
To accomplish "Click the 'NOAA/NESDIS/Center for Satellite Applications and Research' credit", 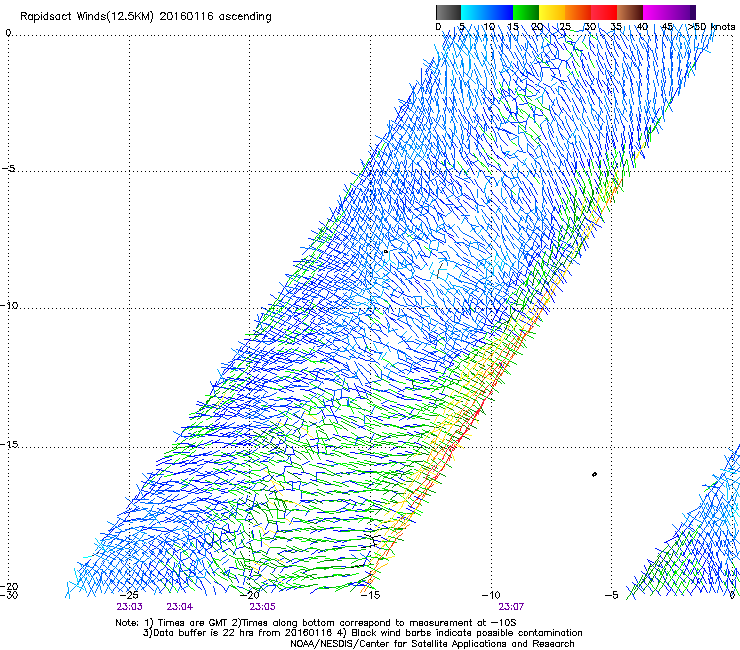I will click(x=432, y=644).
